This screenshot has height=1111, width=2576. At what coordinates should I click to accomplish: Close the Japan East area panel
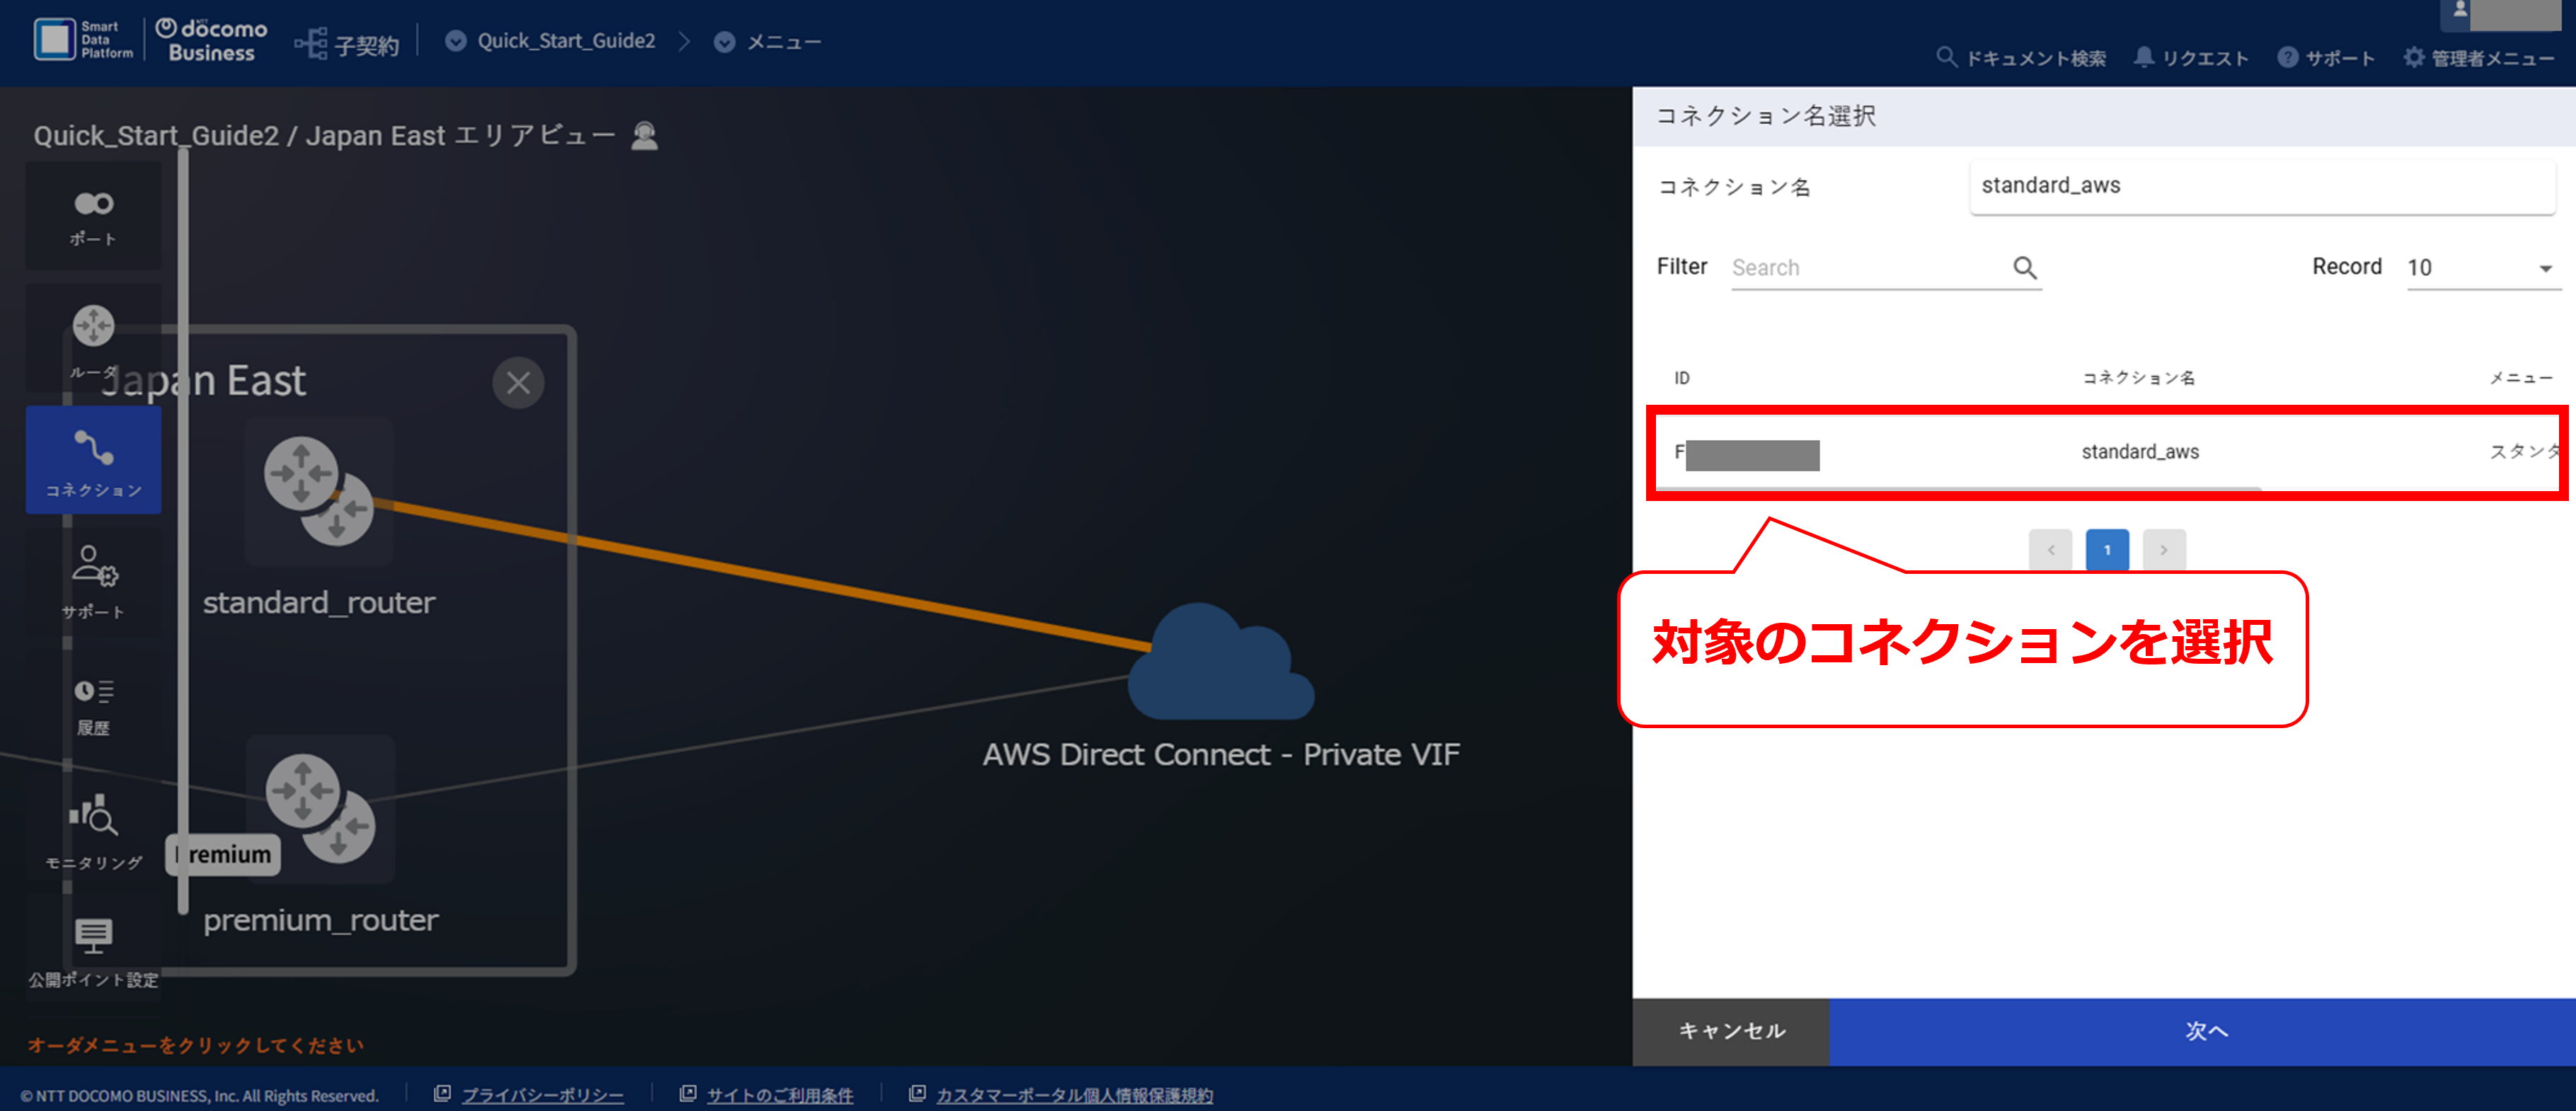(518, 382)
